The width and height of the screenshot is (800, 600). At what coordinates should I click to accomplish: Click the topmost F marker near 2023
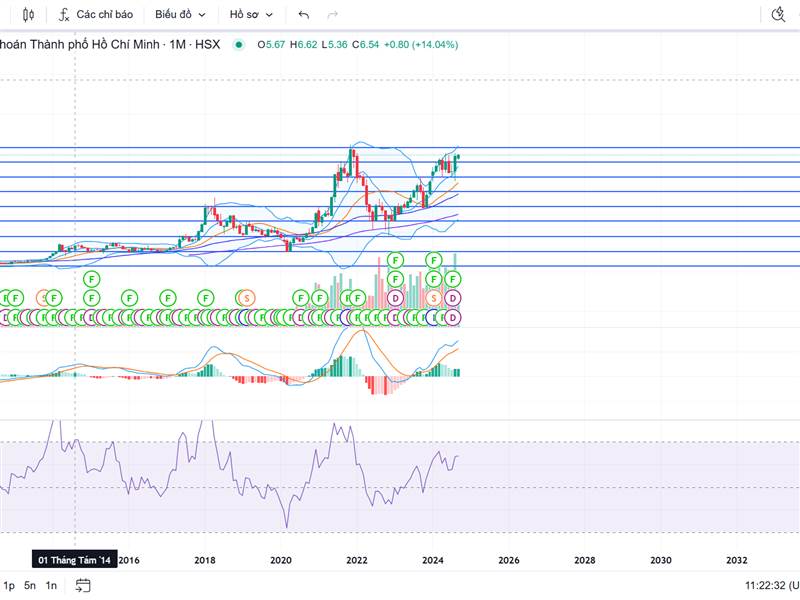(395, 260)
